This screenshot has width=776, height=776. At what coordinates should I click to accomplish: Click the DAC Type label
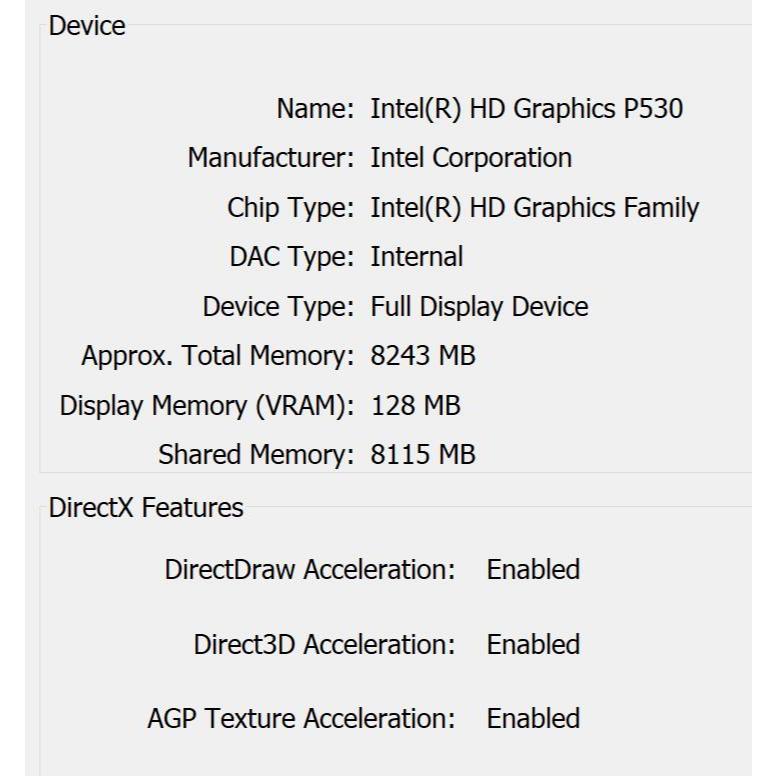[x=292, y=257]
